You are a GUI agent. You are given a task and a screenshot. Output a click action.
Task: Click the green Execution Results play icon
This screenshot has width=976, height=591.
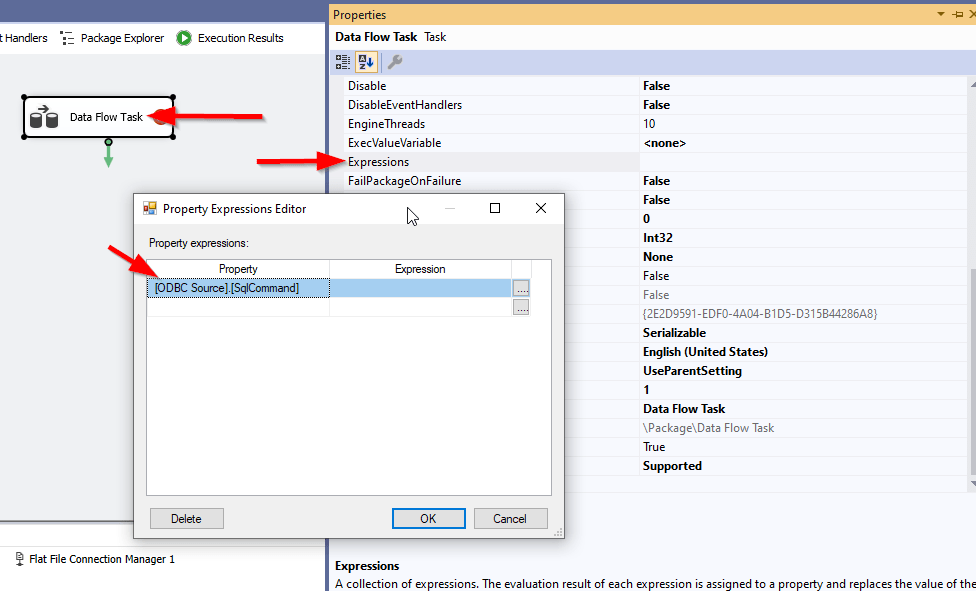[x=183, y=38]
